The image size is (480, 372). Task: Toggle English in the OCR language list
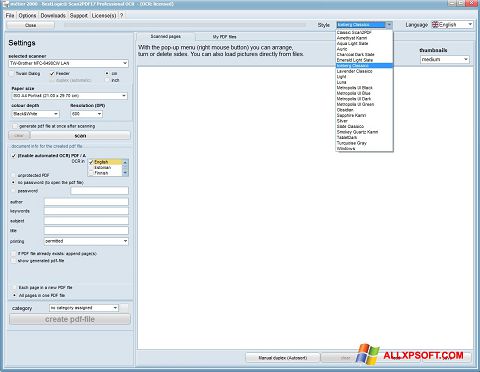coord(91,162)
